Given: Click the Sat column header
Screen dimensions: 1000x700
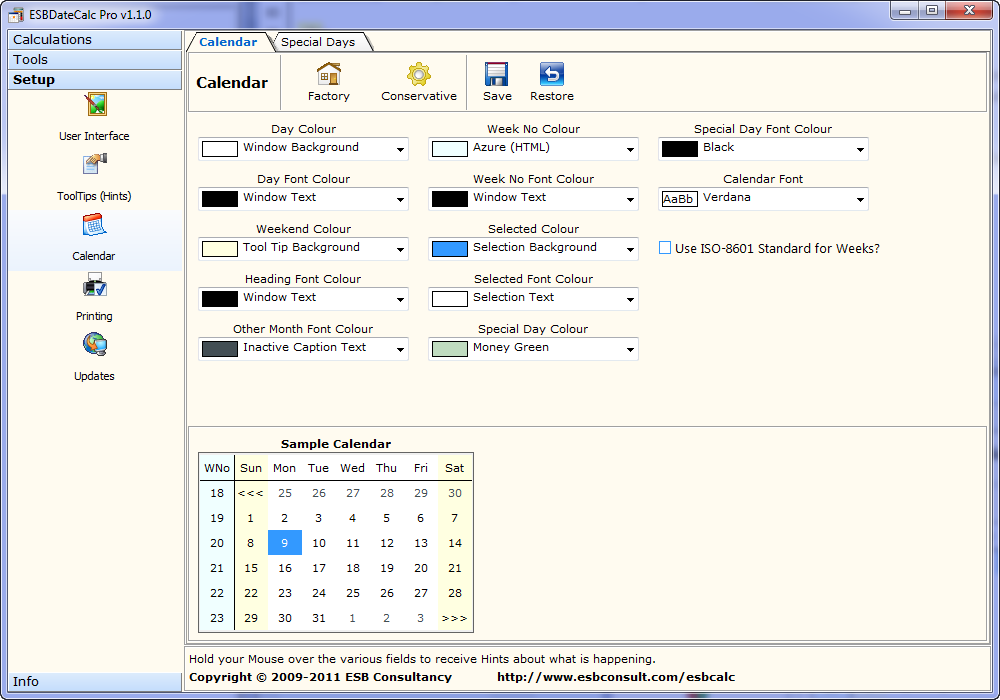Looking at the screenshot, I should (x=455, y=468).
